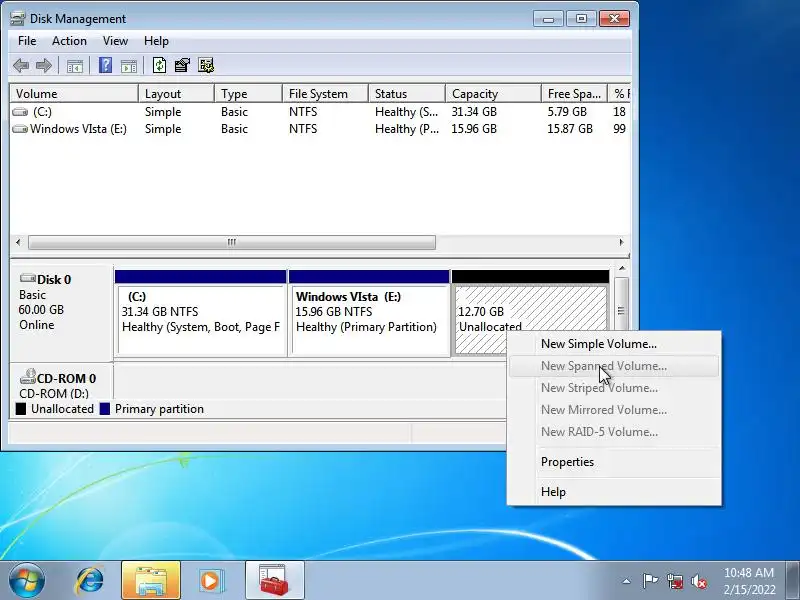The image size is (800, 600).
Task: Sort by the Status column header
Action: point(407,94)
